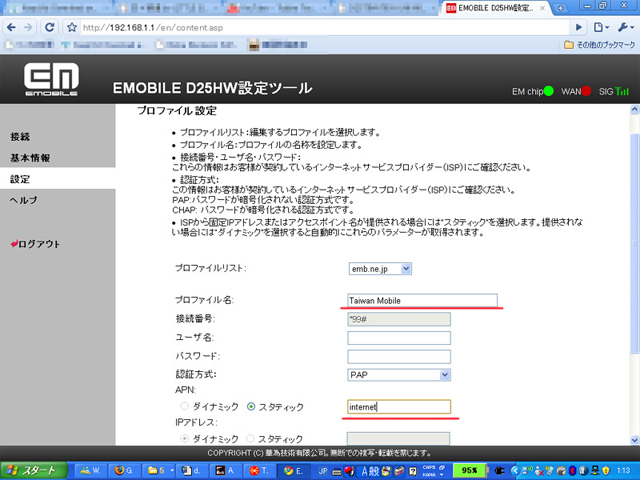640x480 pixels.
Task: Open the その他のブックマーク folder
Action: (600, 44)
